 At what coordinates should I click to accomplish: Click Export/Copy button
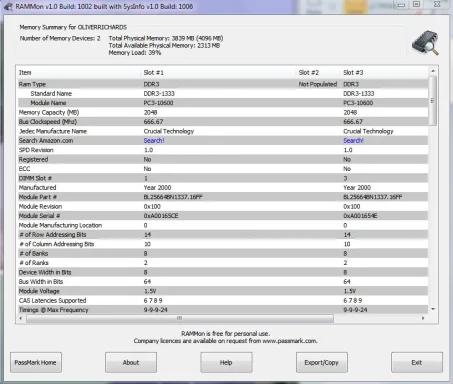321,362
